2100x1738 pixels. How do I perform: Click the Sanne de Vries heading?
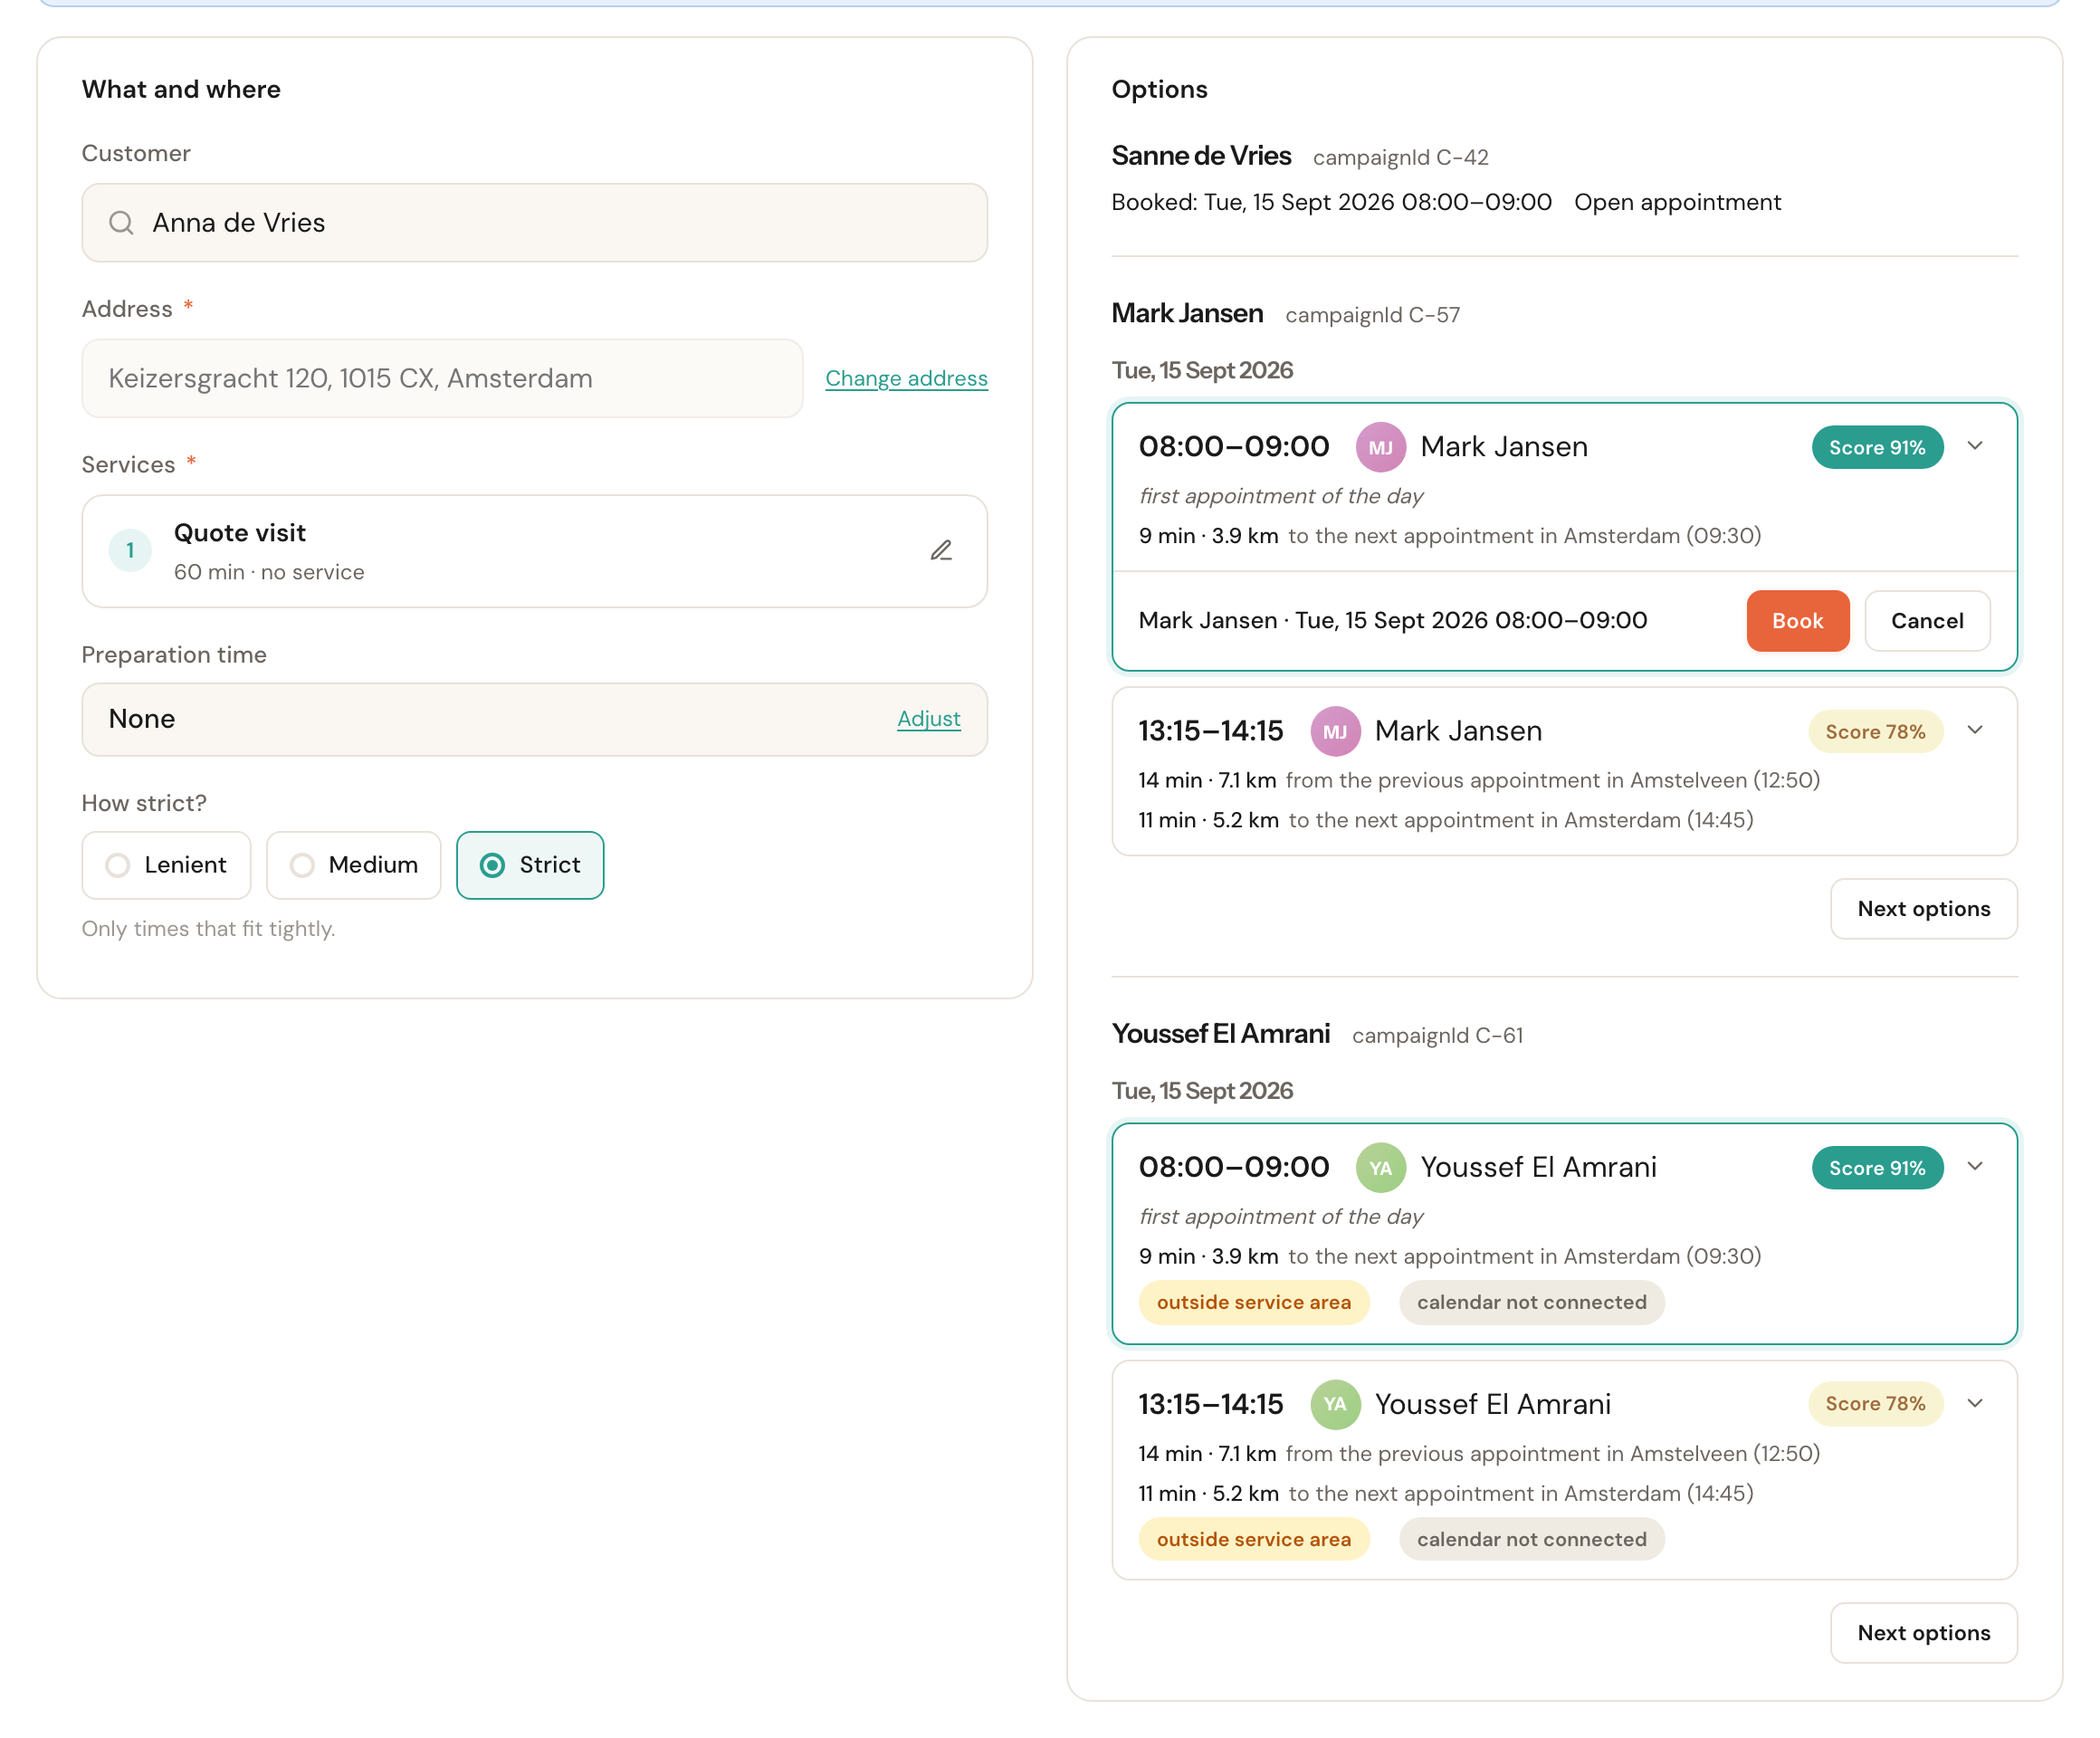point(1201,156)
